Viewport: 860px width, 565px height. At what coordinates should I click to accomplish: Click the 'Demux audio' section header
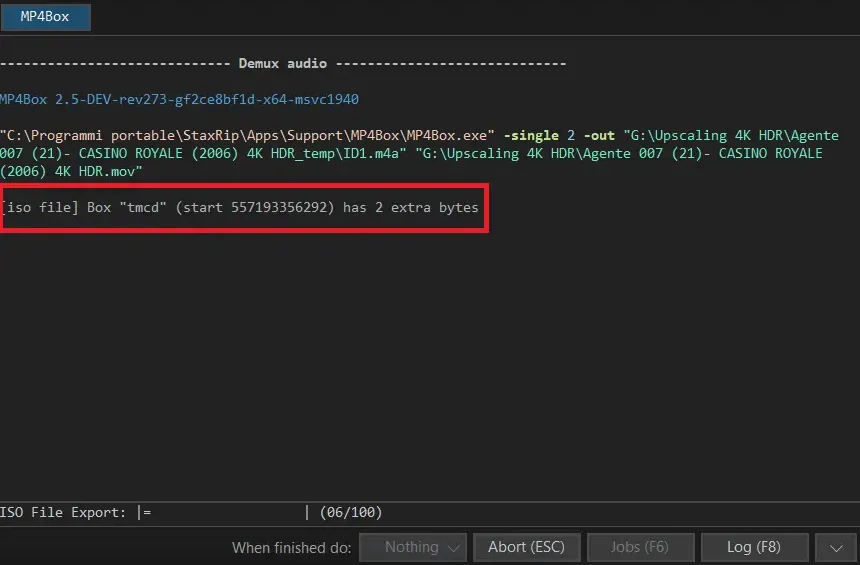pos(283,64)
